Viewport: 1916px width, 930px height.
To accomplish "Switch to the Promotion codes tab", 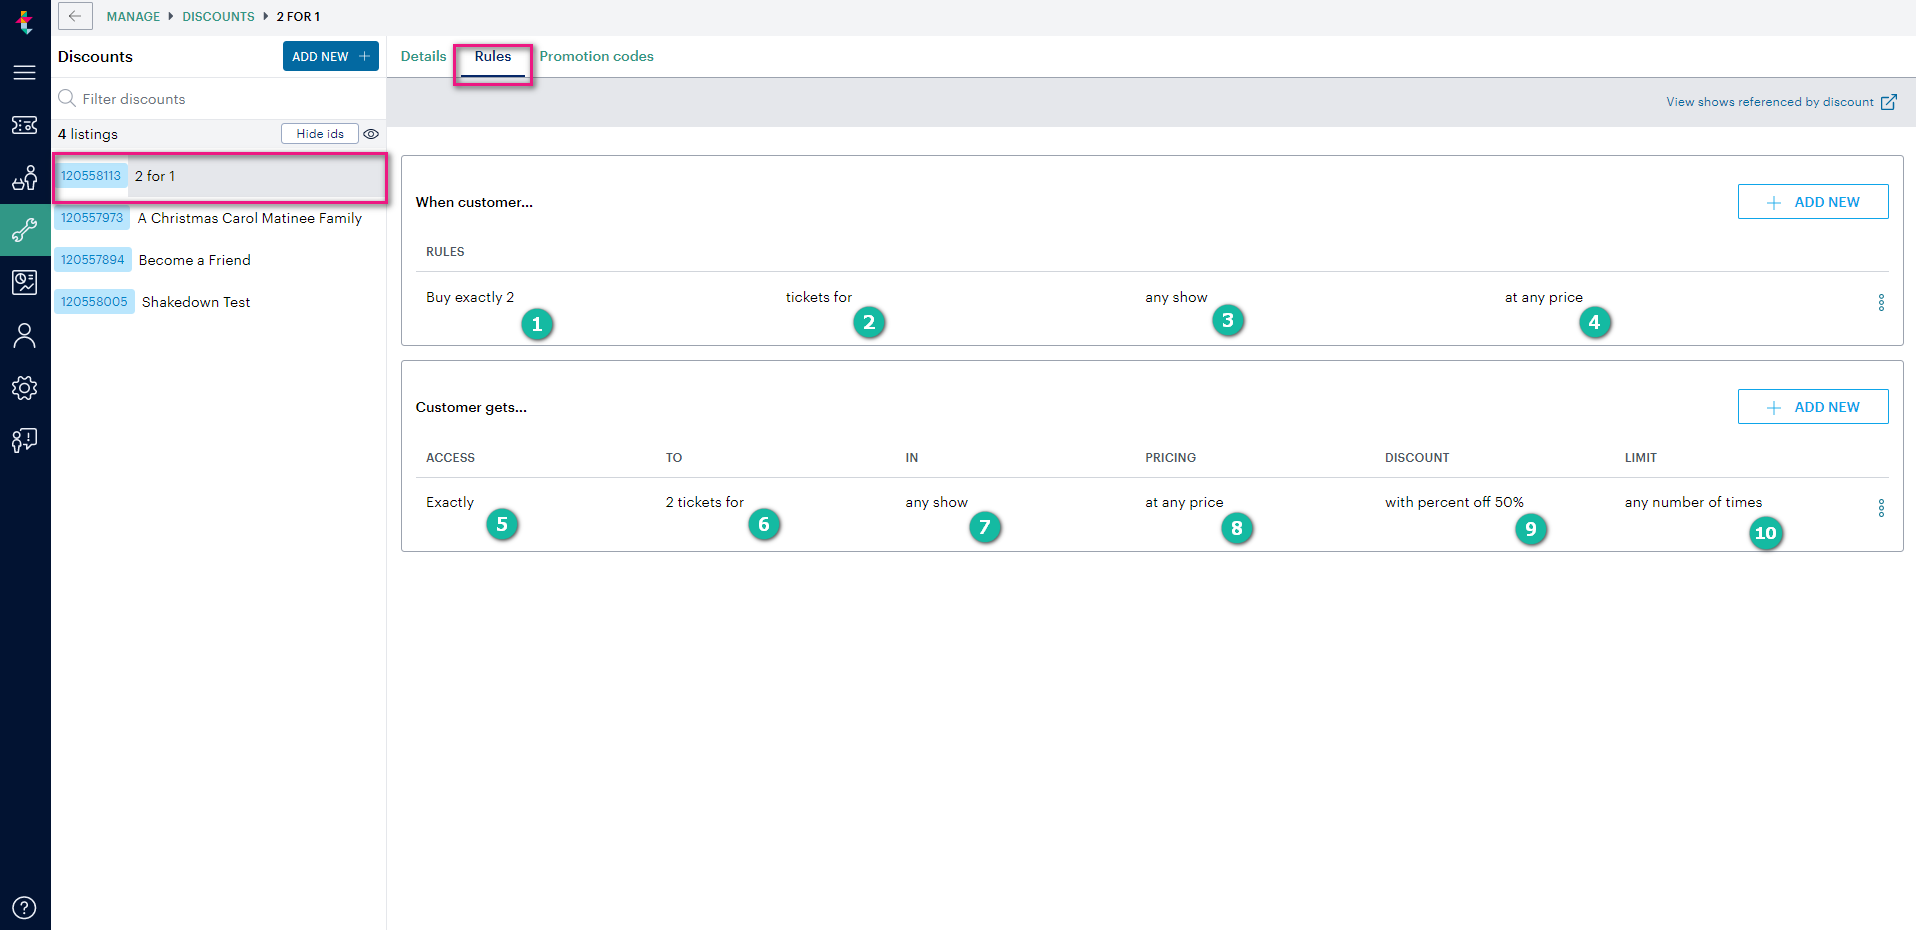I will [x=596, y=56].
